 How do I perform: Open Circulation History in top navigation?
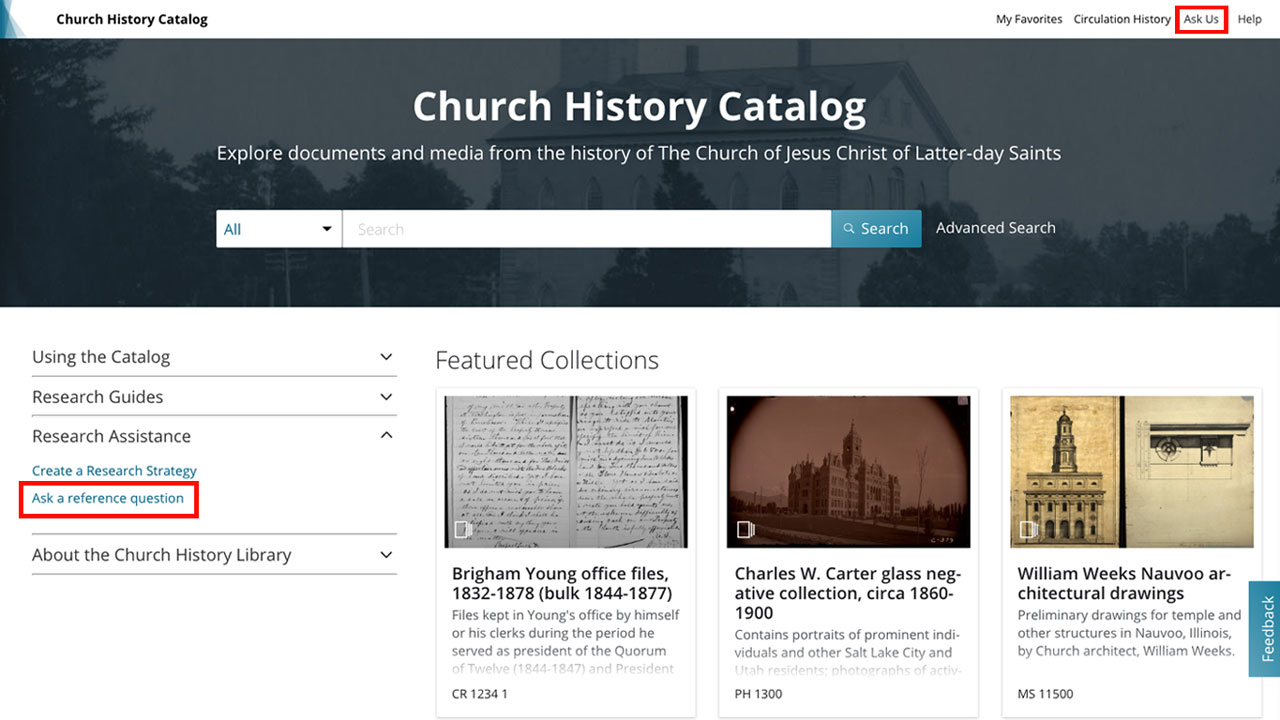coord(1122,19)
